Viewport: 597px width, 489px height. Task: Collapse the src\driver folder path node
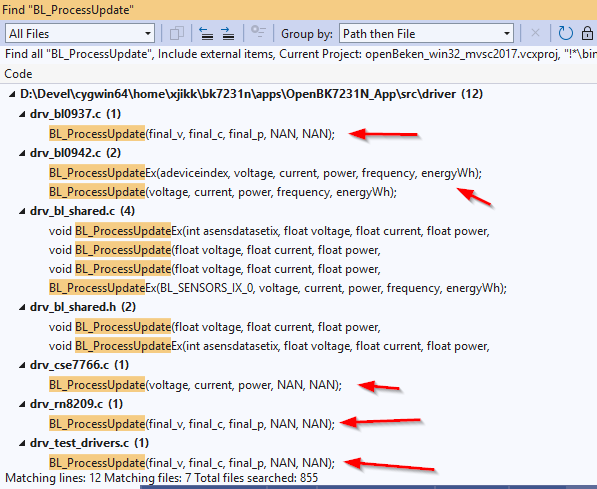pos(13,94)
